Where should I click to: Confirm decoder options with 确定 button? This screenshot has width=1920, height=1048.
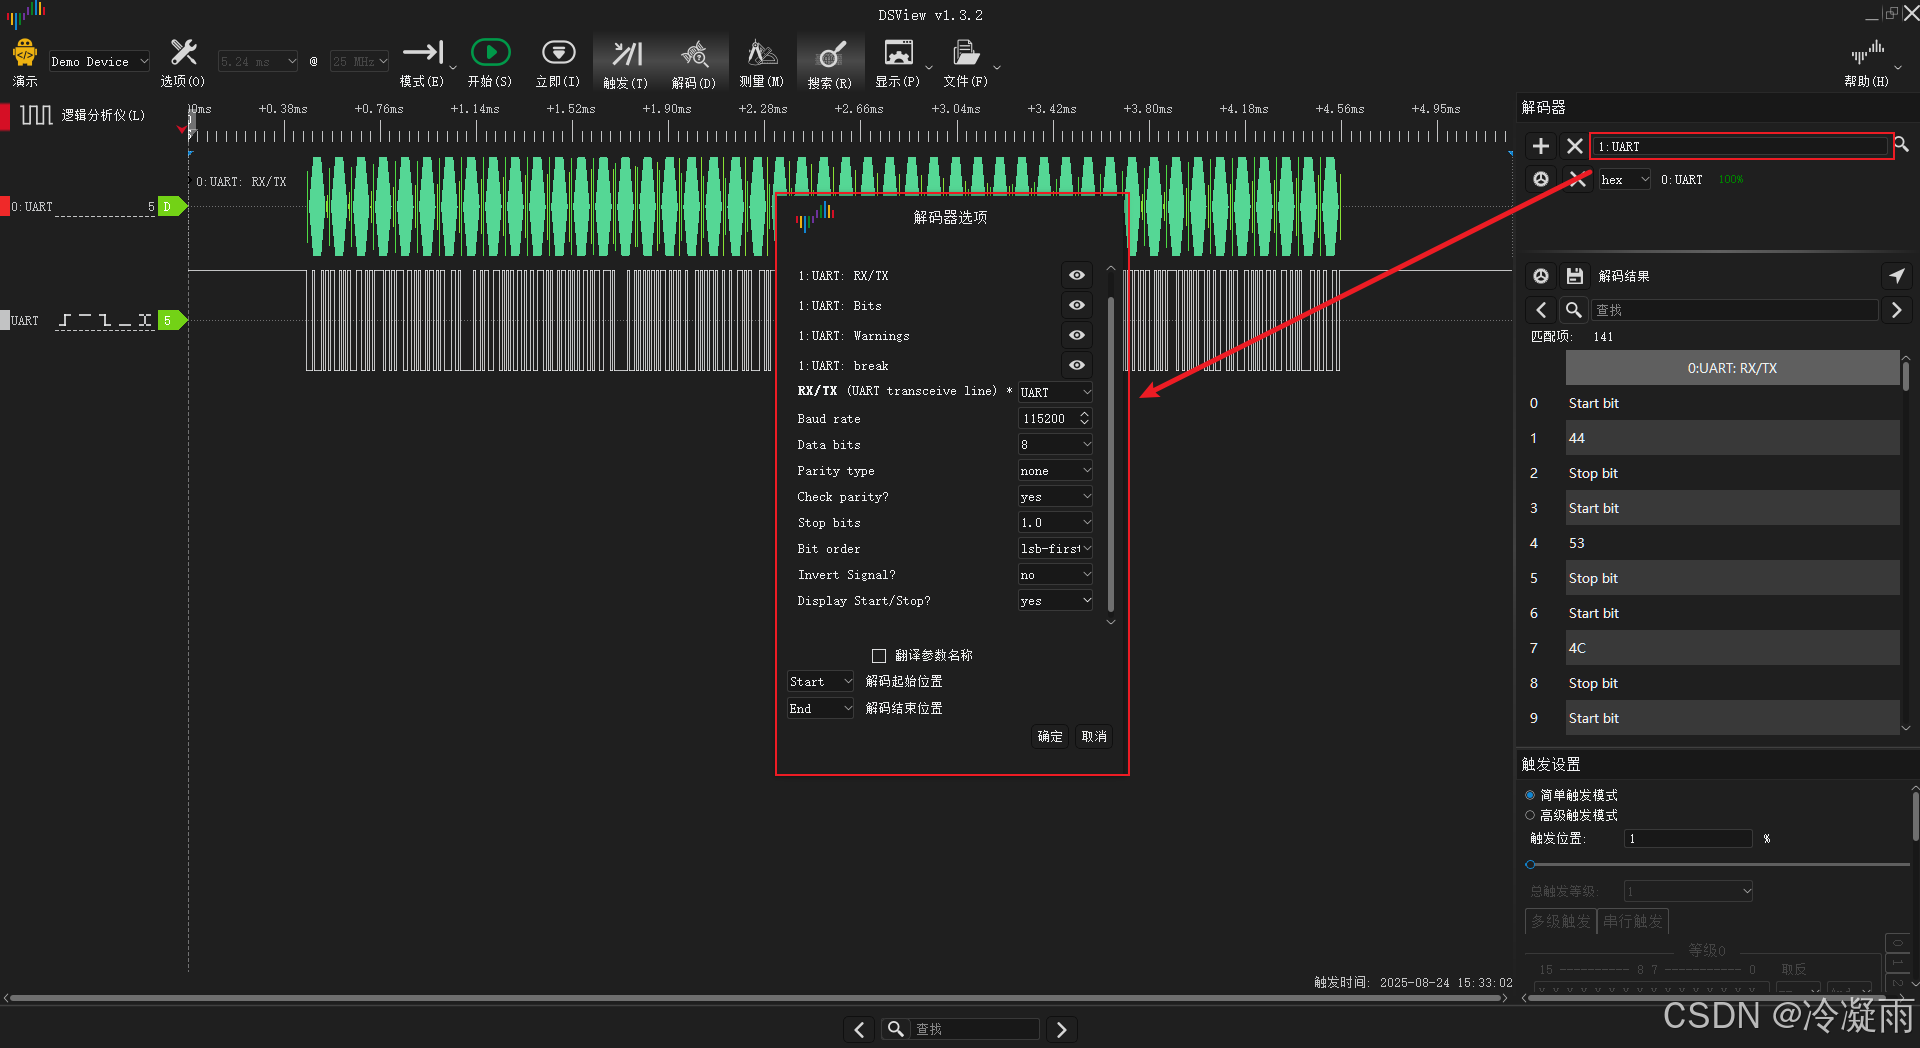tap(1050, 736)
